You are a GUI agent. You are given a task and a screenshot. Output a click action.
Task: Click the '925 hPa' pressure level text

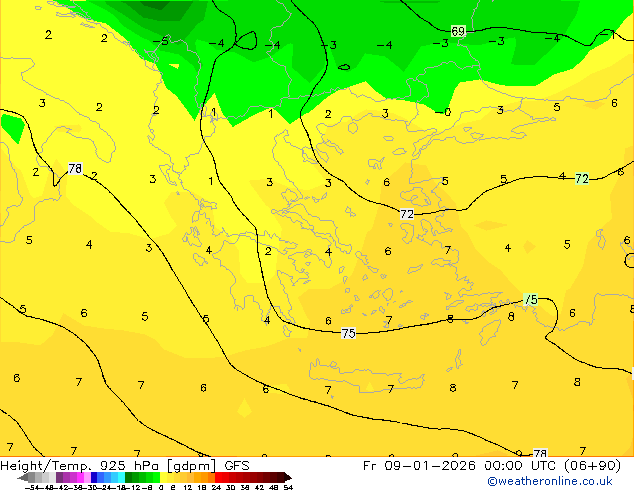pyautogui.click(x=129, y=466)
